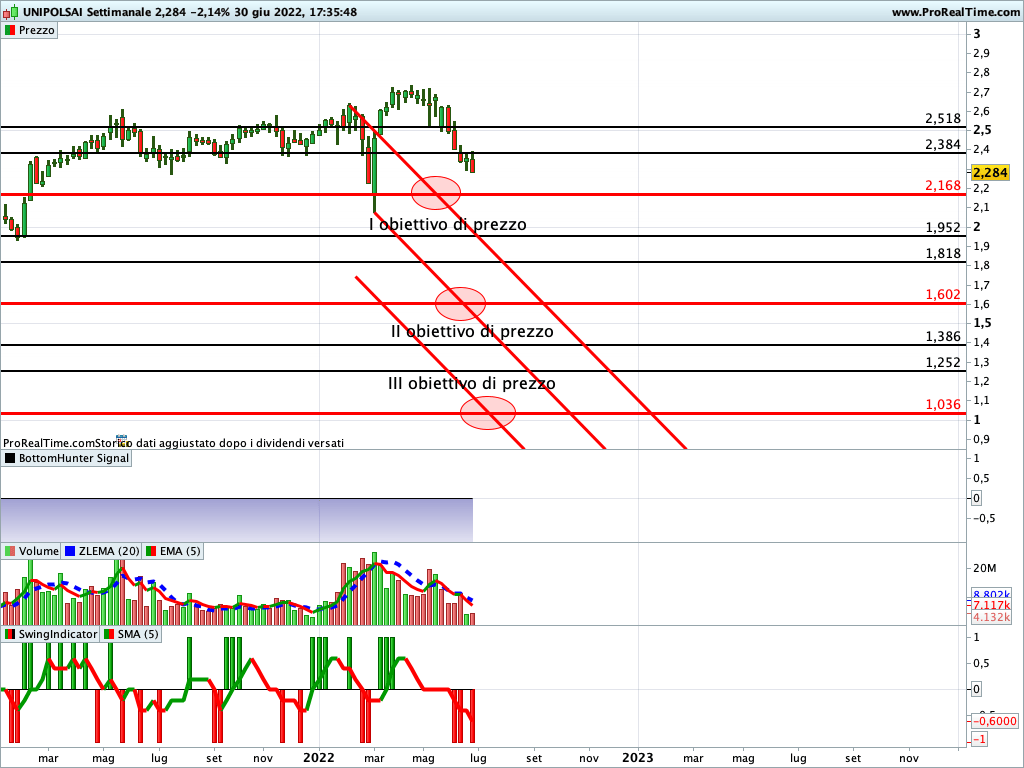Viewport: 1024px width, 768px height.
Task: Select the I obiettivo di prezzo annotation
Action: tap(447, 225)
